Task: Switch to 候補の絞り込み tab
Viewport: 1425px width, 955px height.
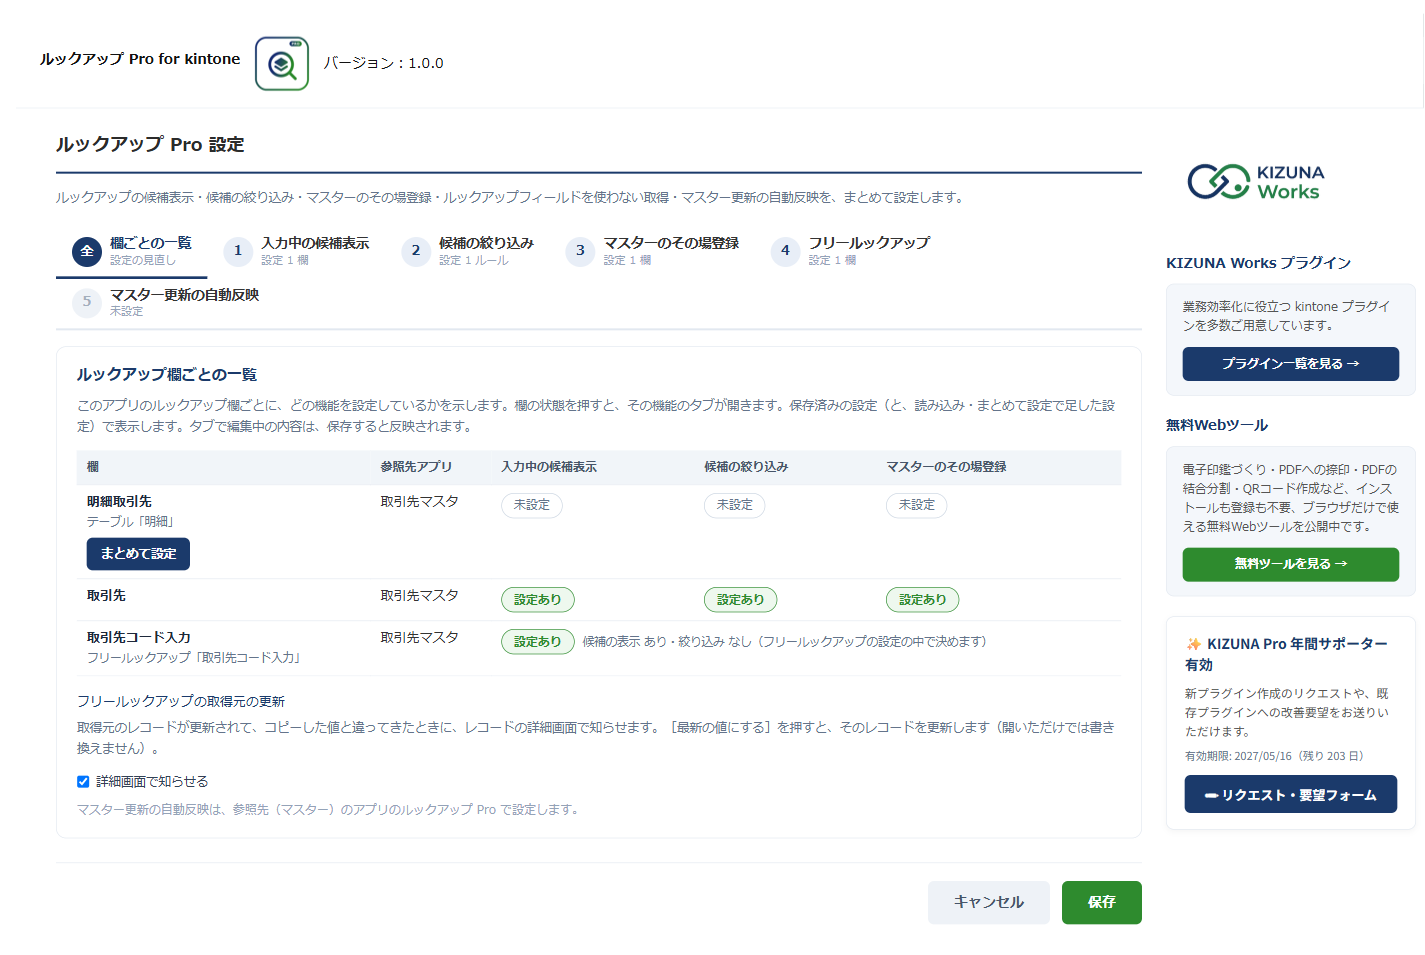Action: [468, 251]
